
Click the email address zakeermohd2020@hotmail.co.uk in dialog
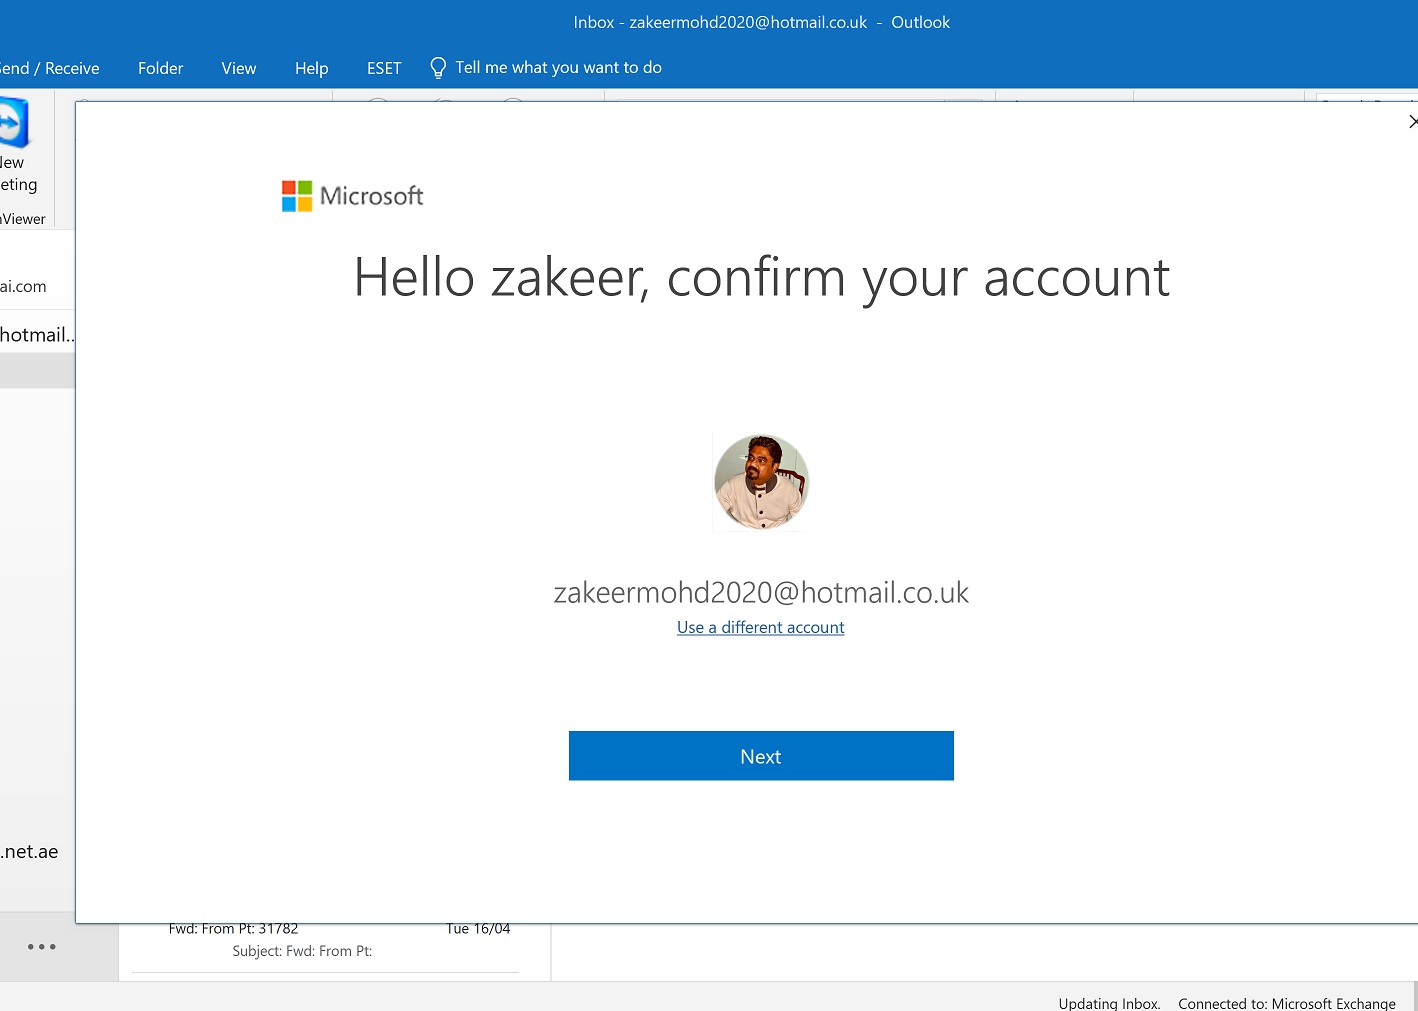pos(761,593)
